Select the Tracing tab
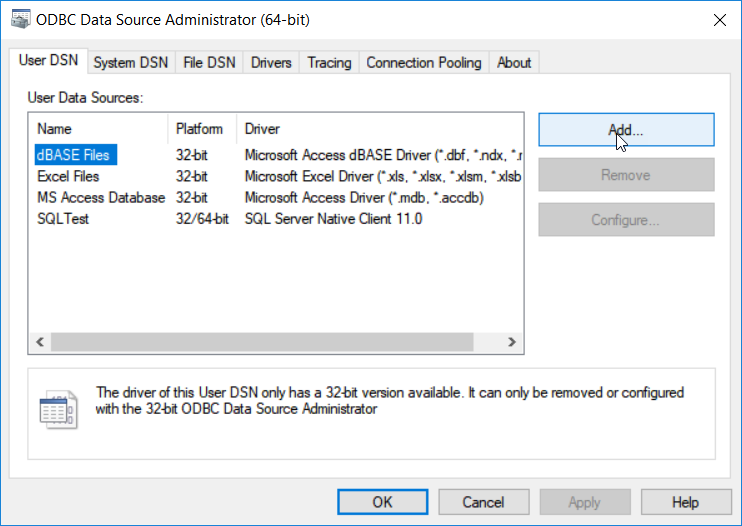 tap(329, 63)
